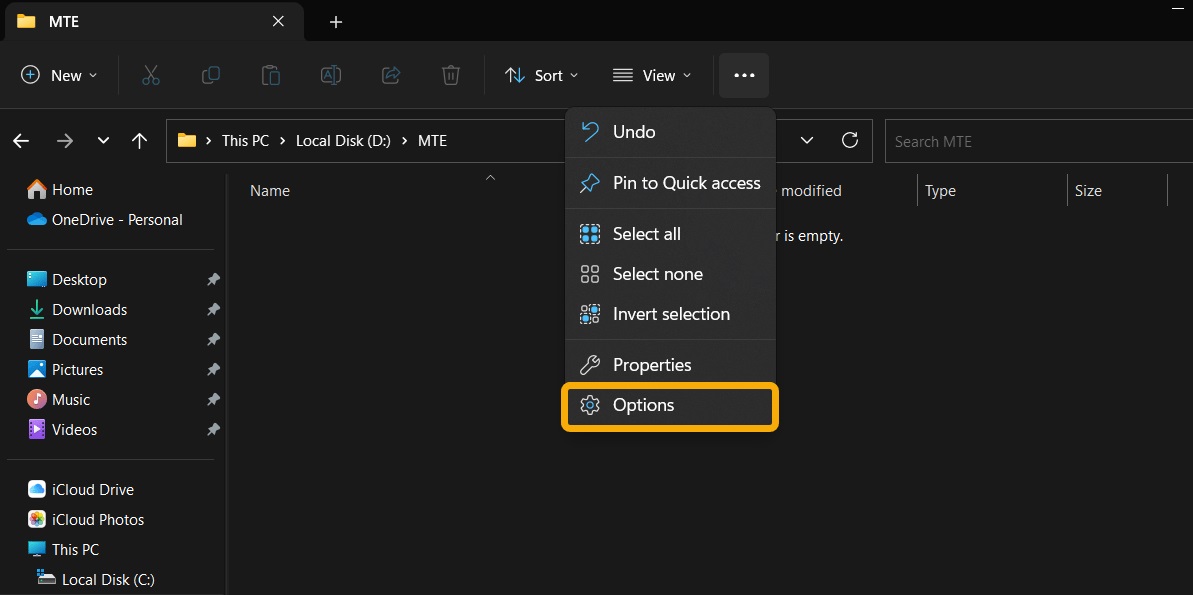This screenshot has width=1193, height=595.
Task: Choose Invert selection from the menu
Action: [x=671, y=313]
